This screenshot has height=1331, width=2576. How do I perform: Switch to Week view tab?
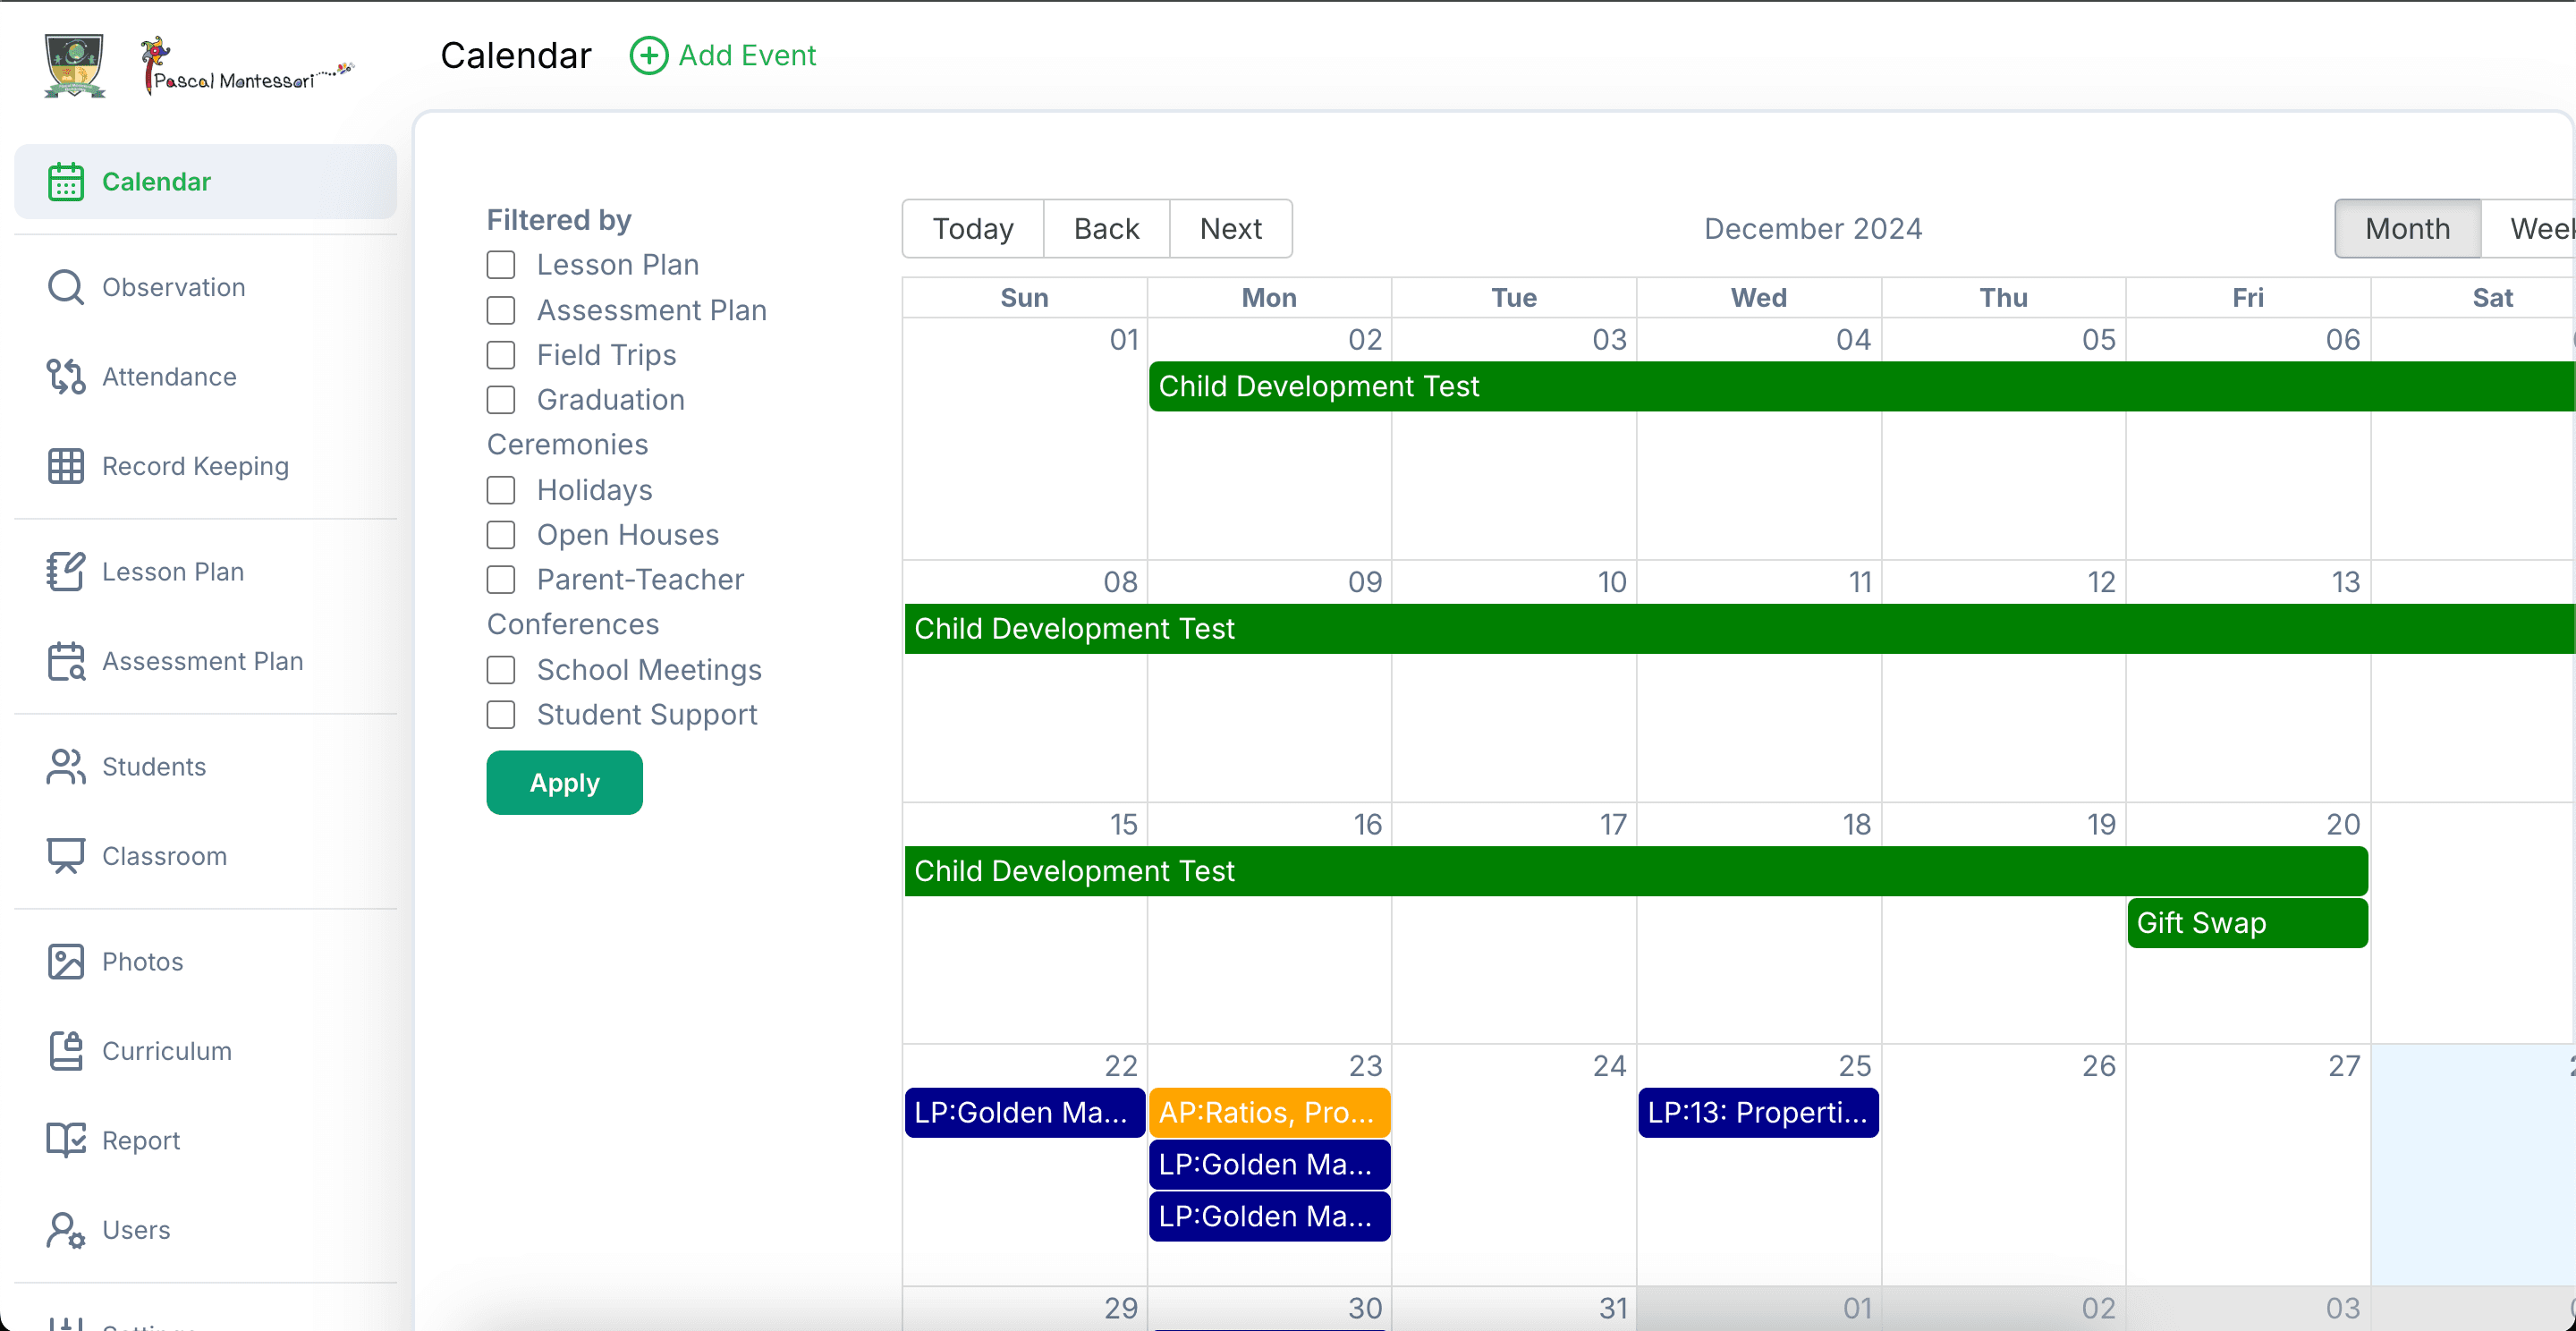(x=2529, y=229)
